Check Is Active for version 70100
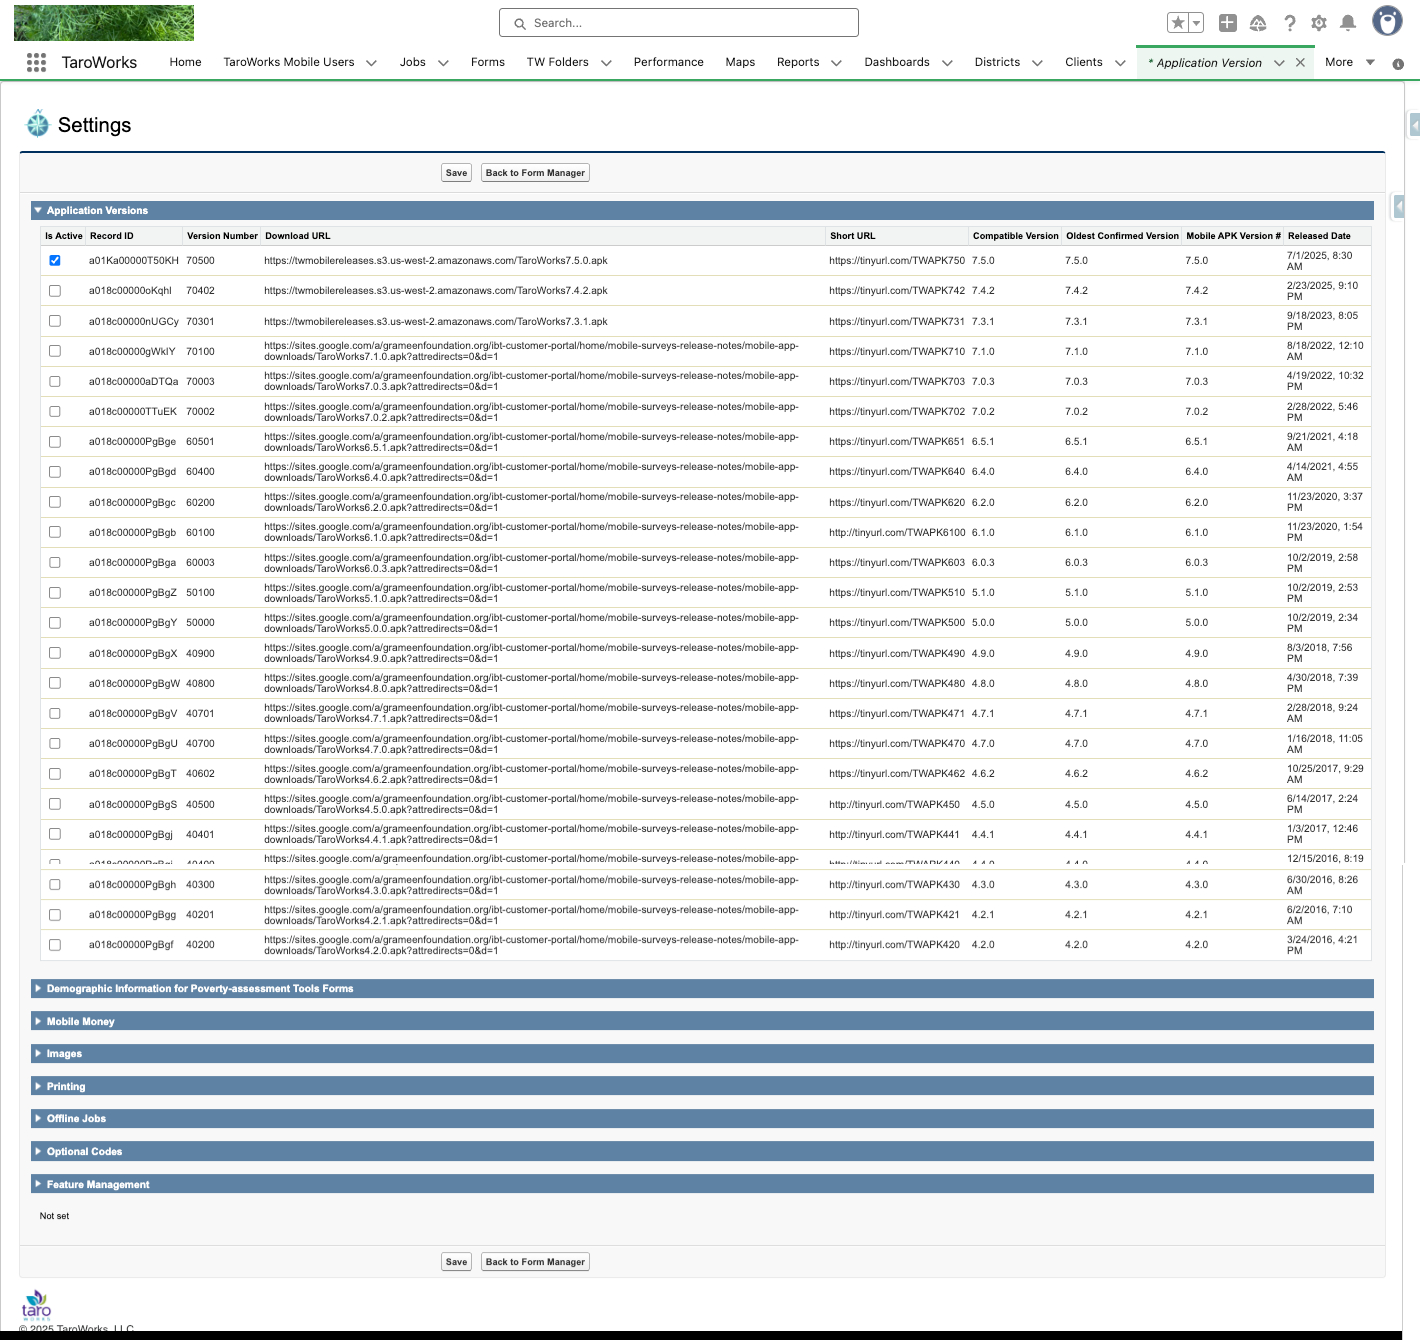The width and height of the screenshot is (1420, 1340). 55,351
